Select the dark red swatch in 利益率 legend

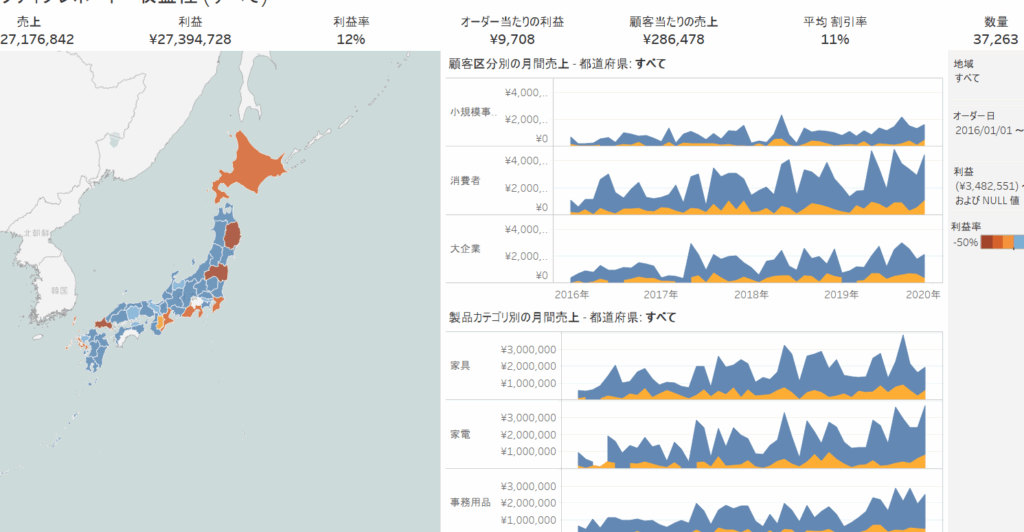986,243
